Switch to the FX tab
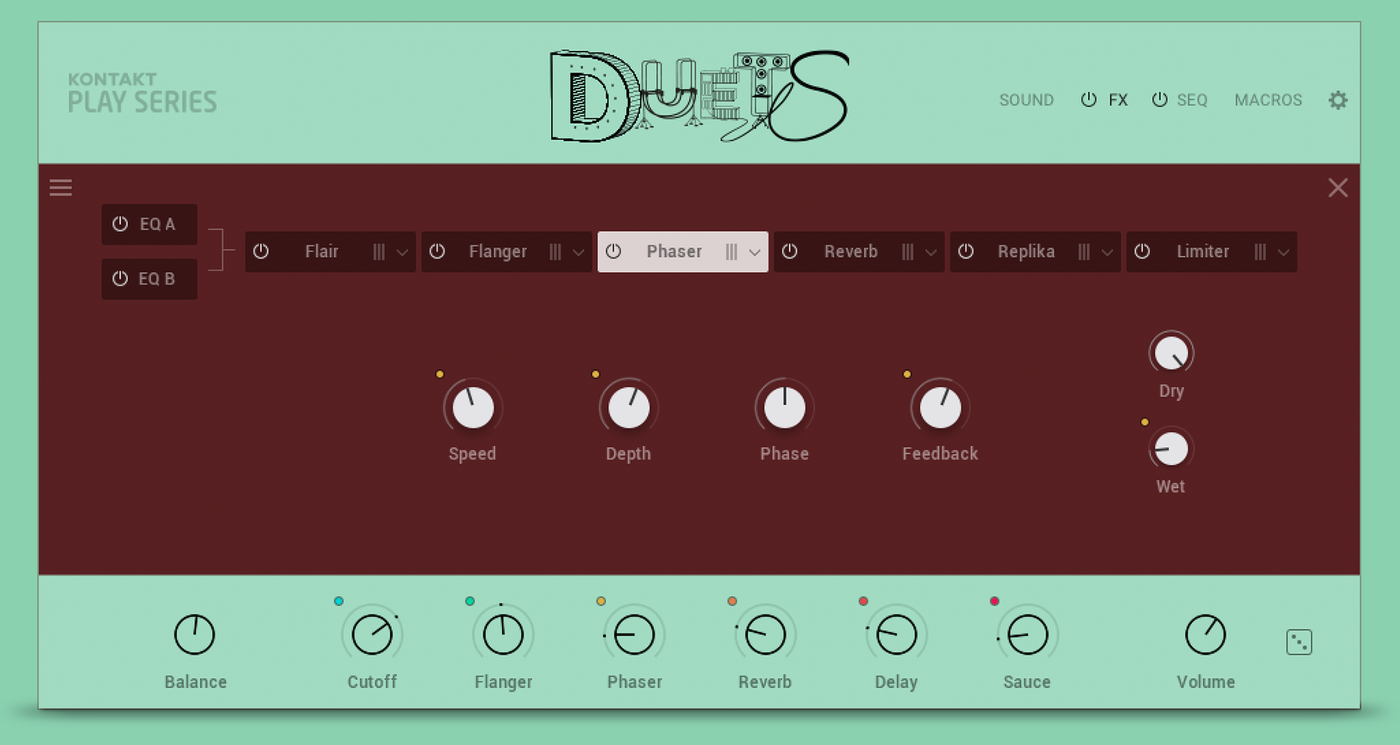This screenshot has height=745, width=1400. (1118, 100)
